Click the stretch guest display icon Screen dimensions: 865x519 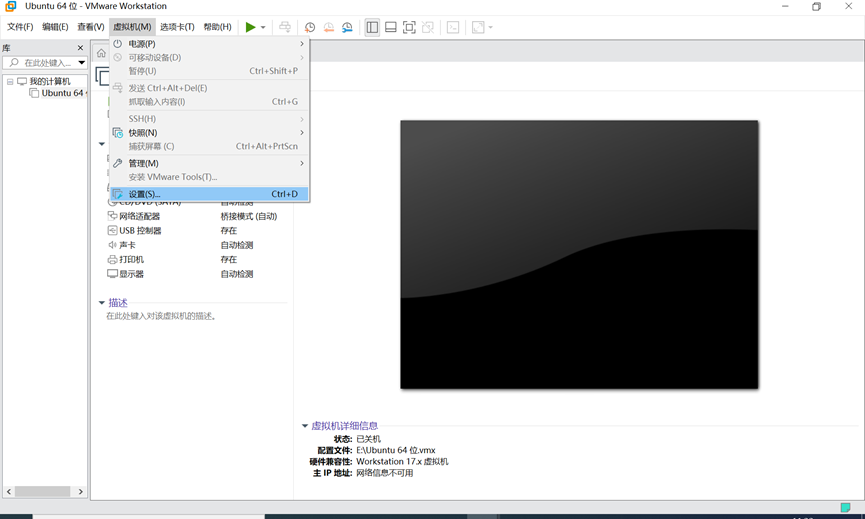(x=478, y=27)
